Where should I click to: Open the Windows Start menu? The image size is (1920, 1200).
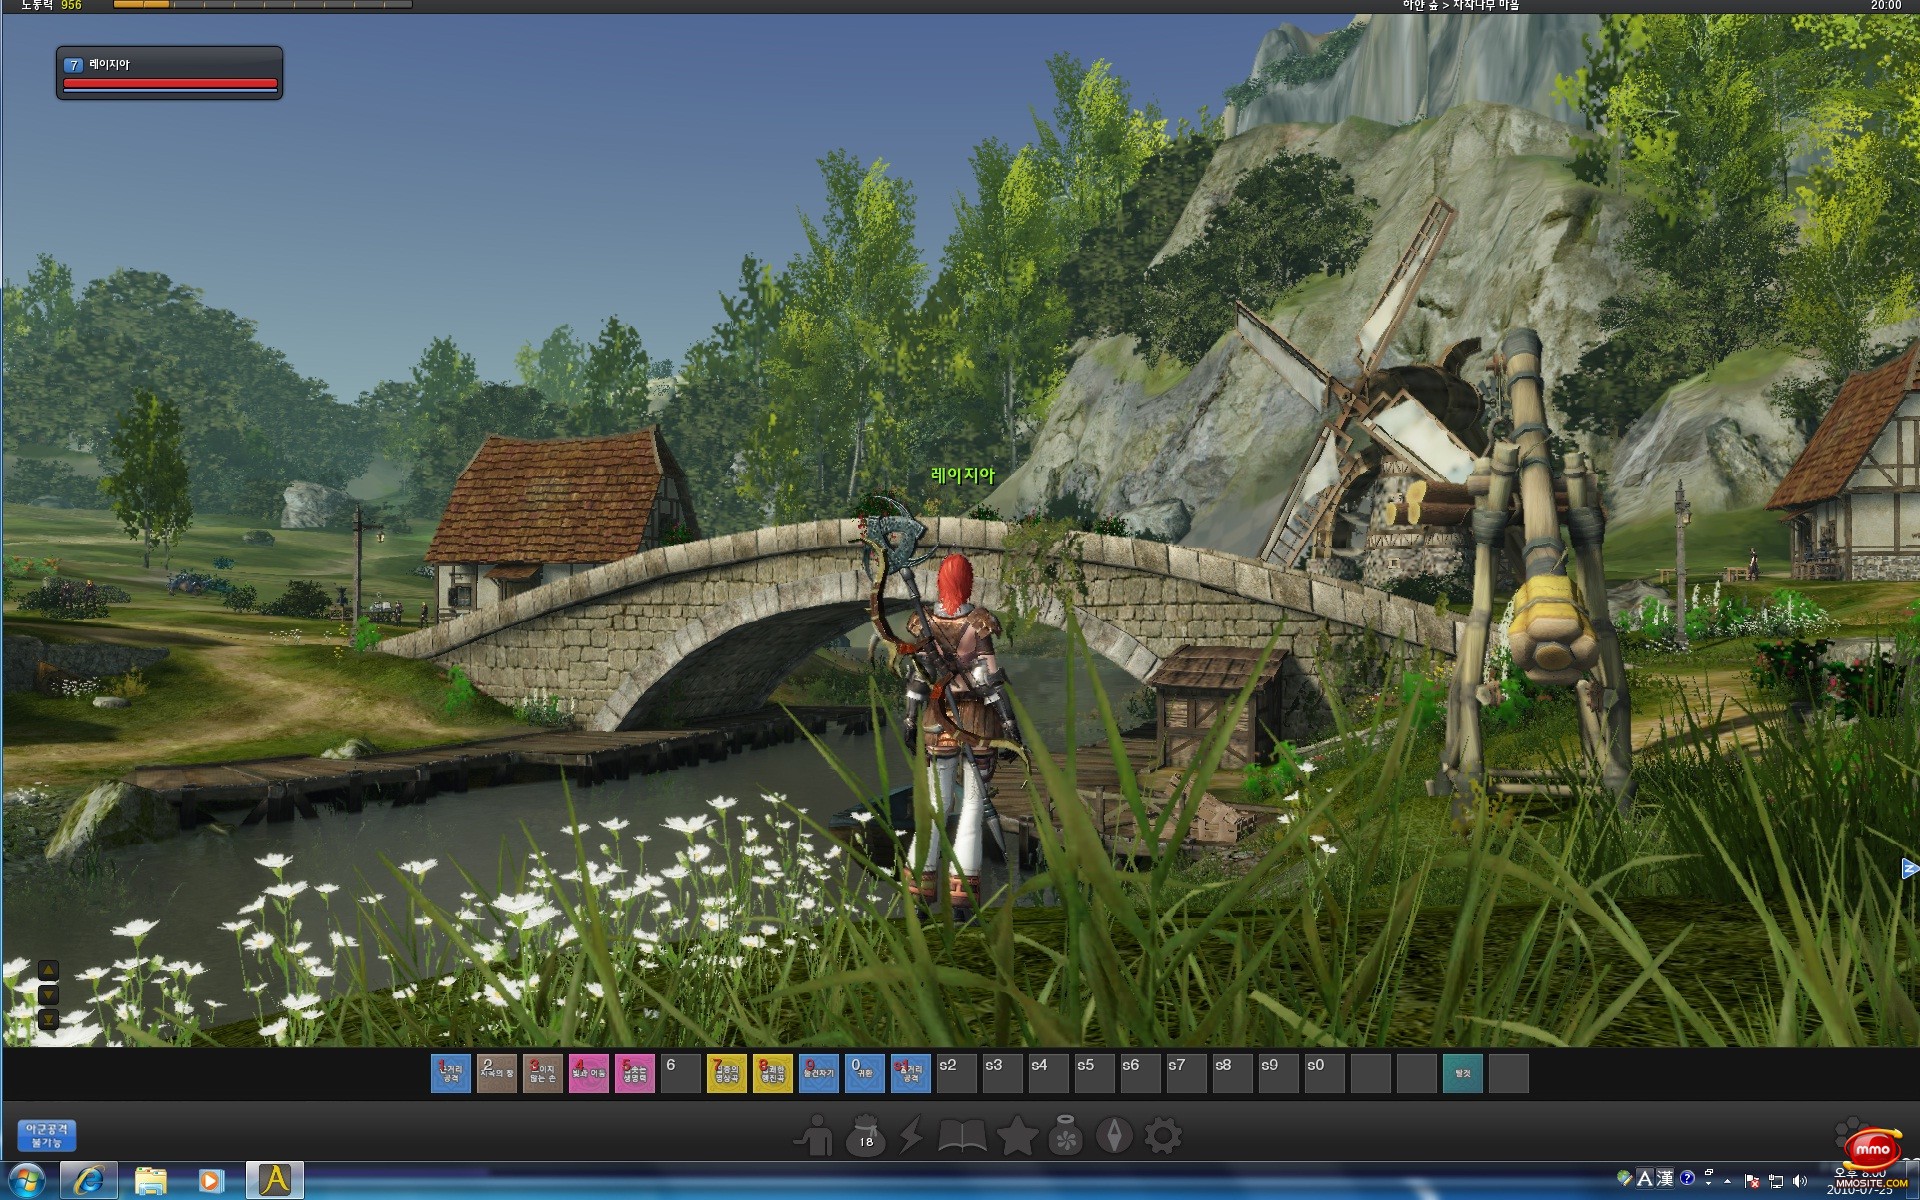coord(26,1181)
